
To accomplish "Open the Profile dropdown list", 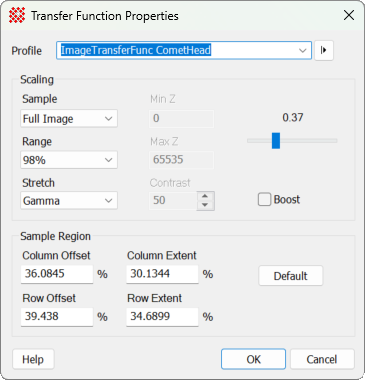I will coord(302,51).
